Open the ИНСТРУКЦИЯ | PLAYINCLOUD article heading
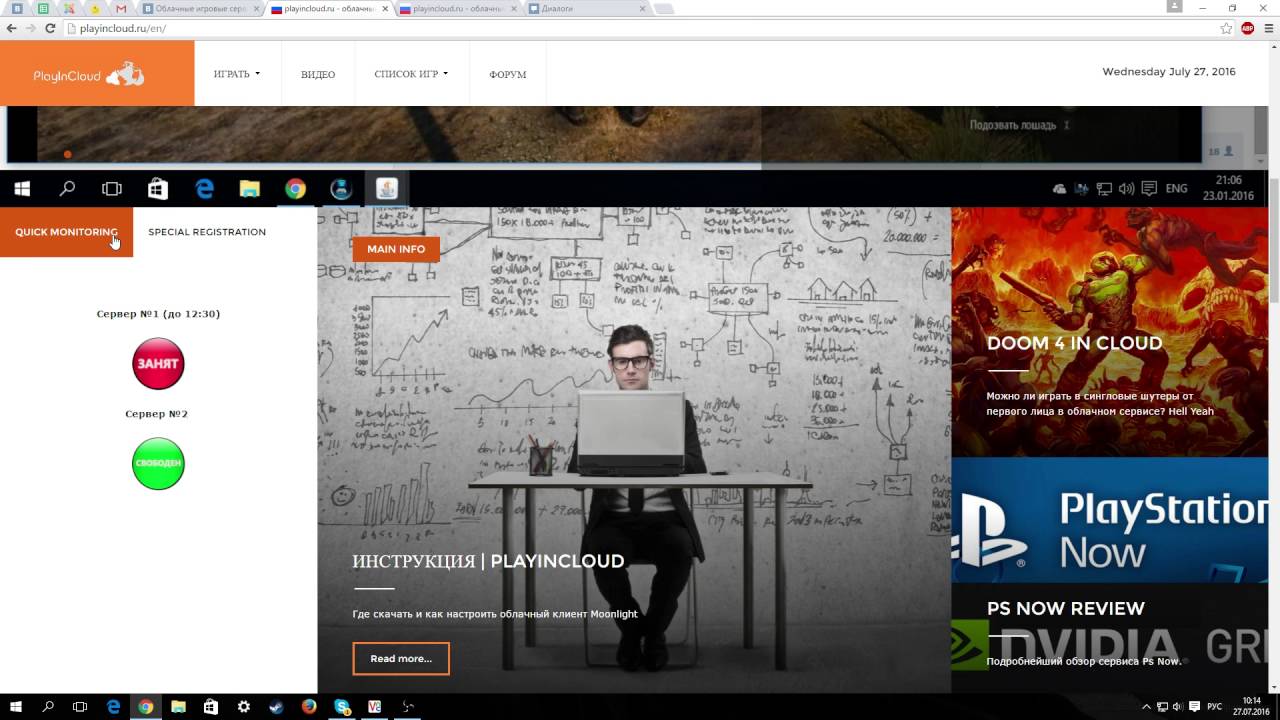The image size is (1280, 720). tap(488, 561)
